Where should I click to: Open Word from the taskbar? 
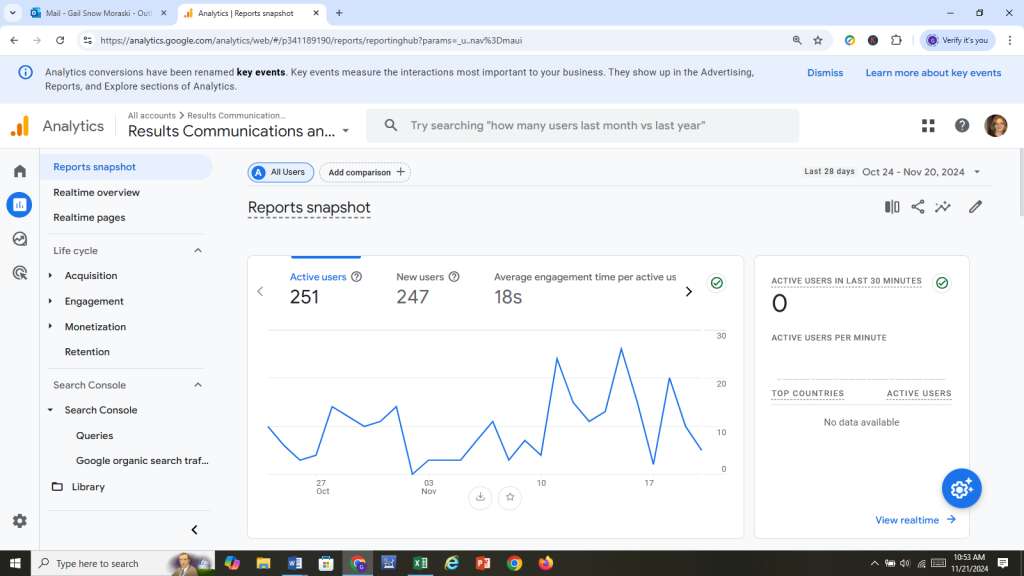click(x=295, y=563)
